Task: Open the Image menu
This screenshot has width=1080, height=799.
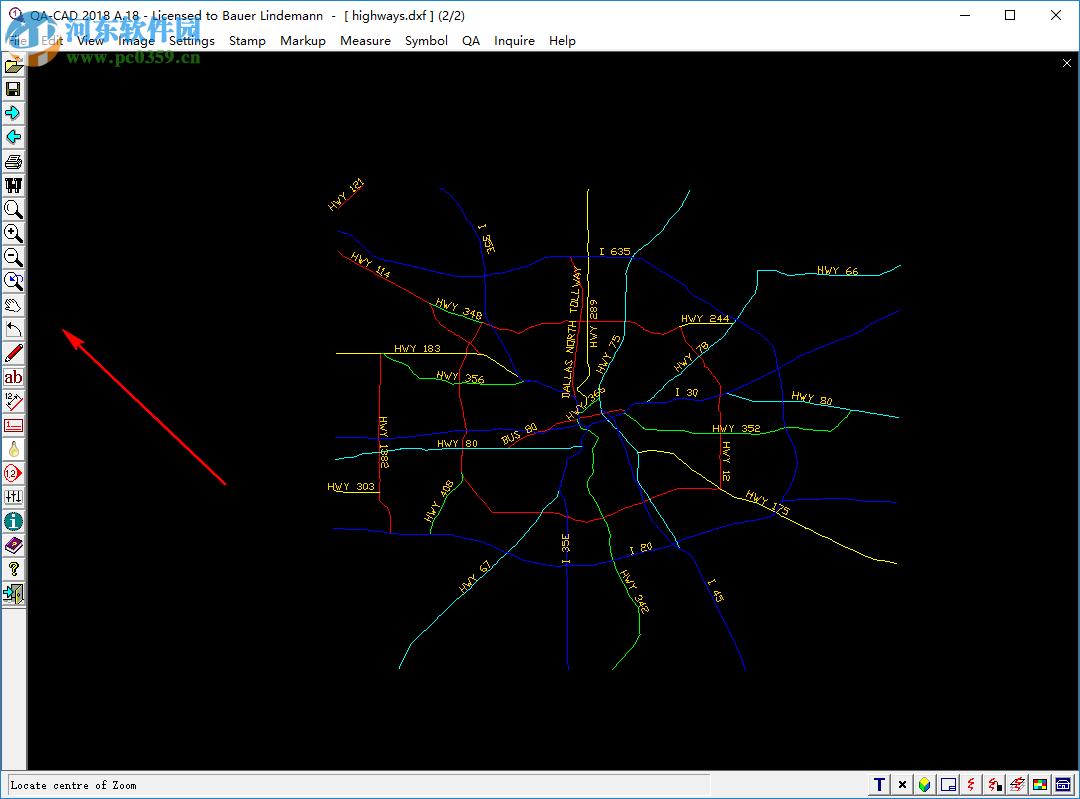Action: pos(136,41)
